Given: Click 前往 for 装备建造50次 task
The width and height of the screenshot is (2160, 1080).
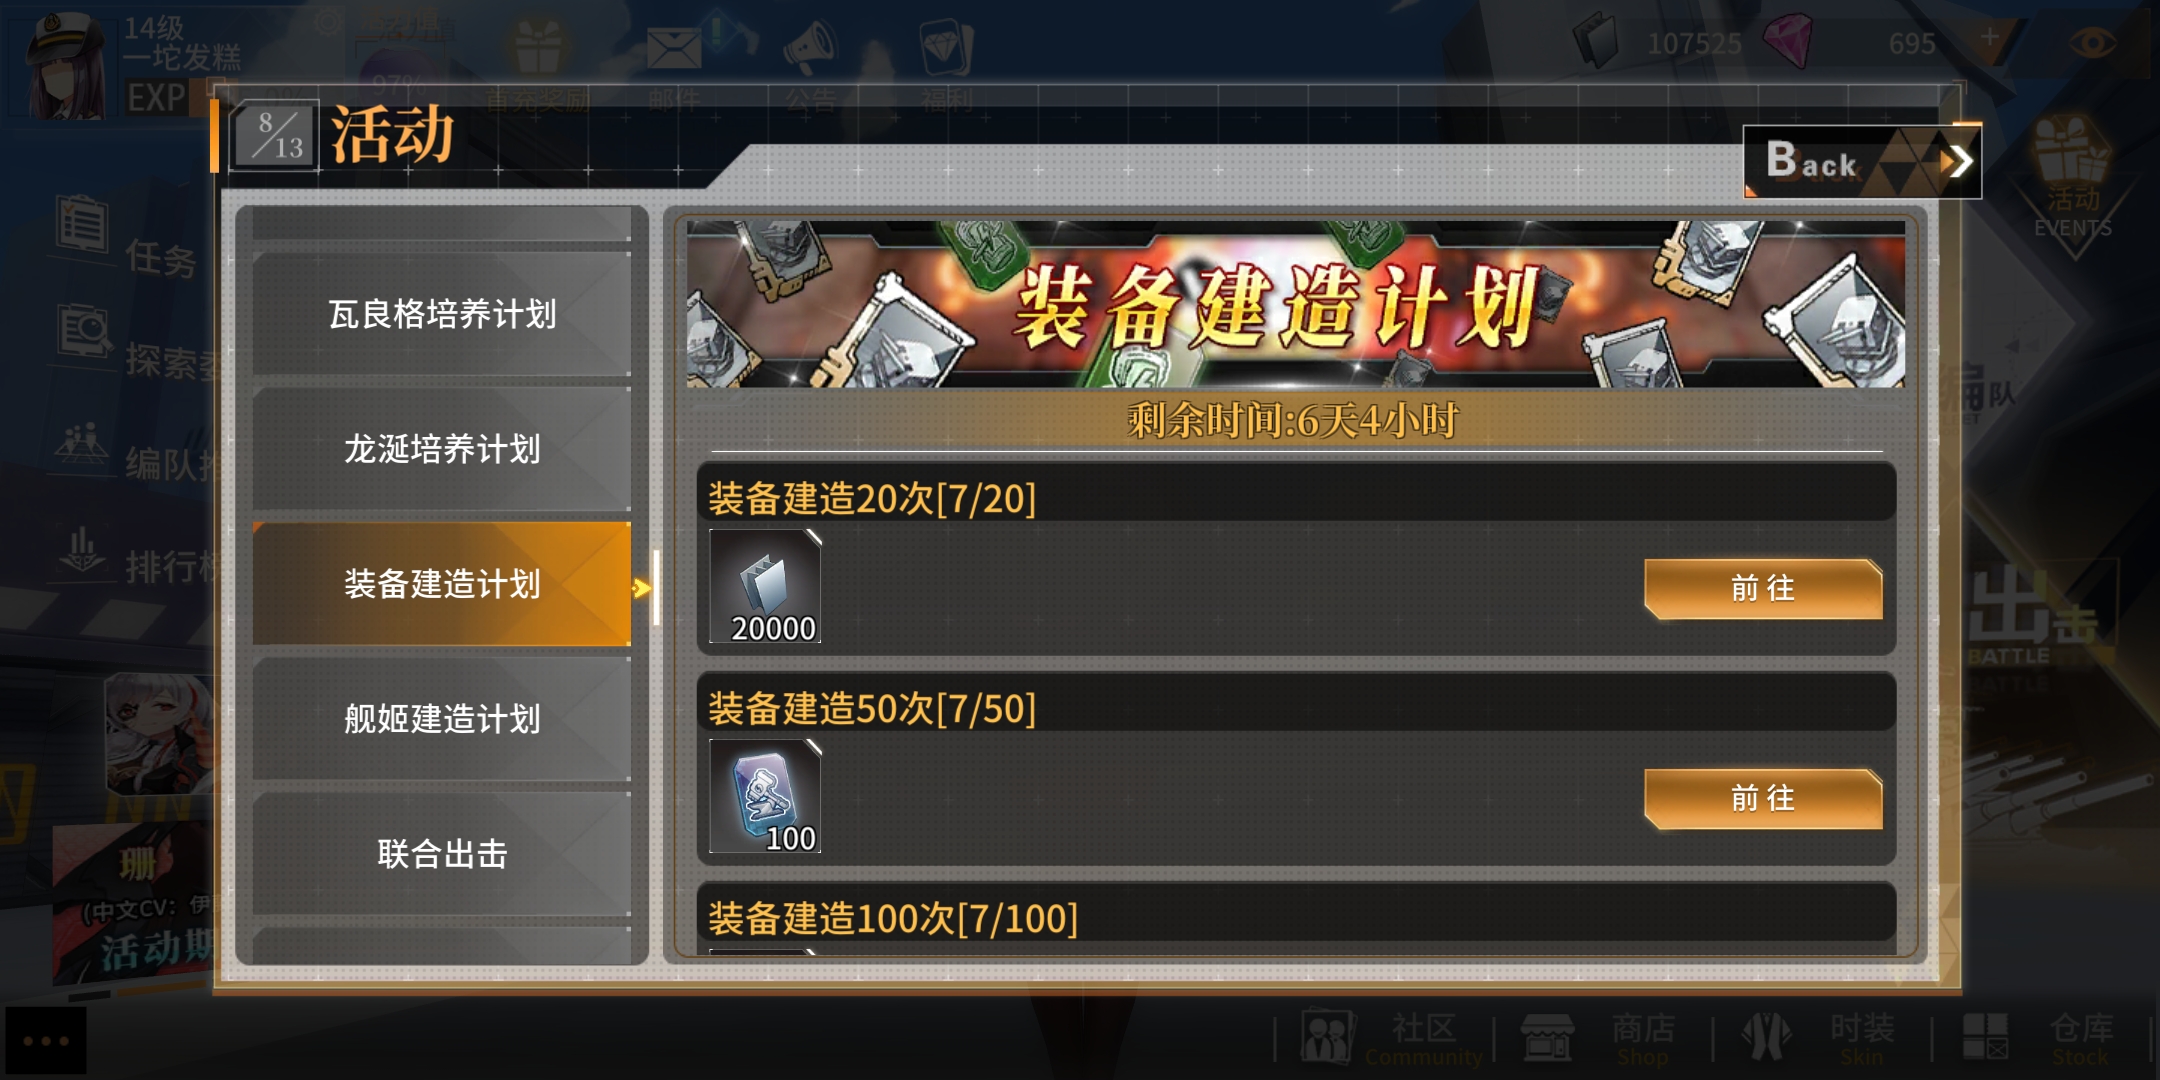Looking at the screenshot, I should tap(1763, 798).
